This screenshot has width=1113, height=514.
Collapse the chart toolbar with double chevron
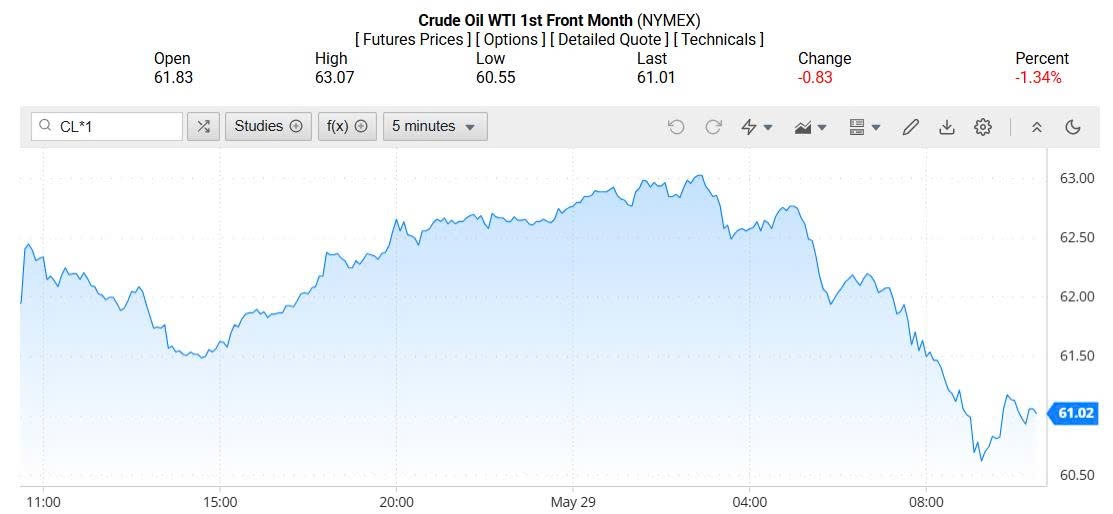click(x=1037, y=127)
